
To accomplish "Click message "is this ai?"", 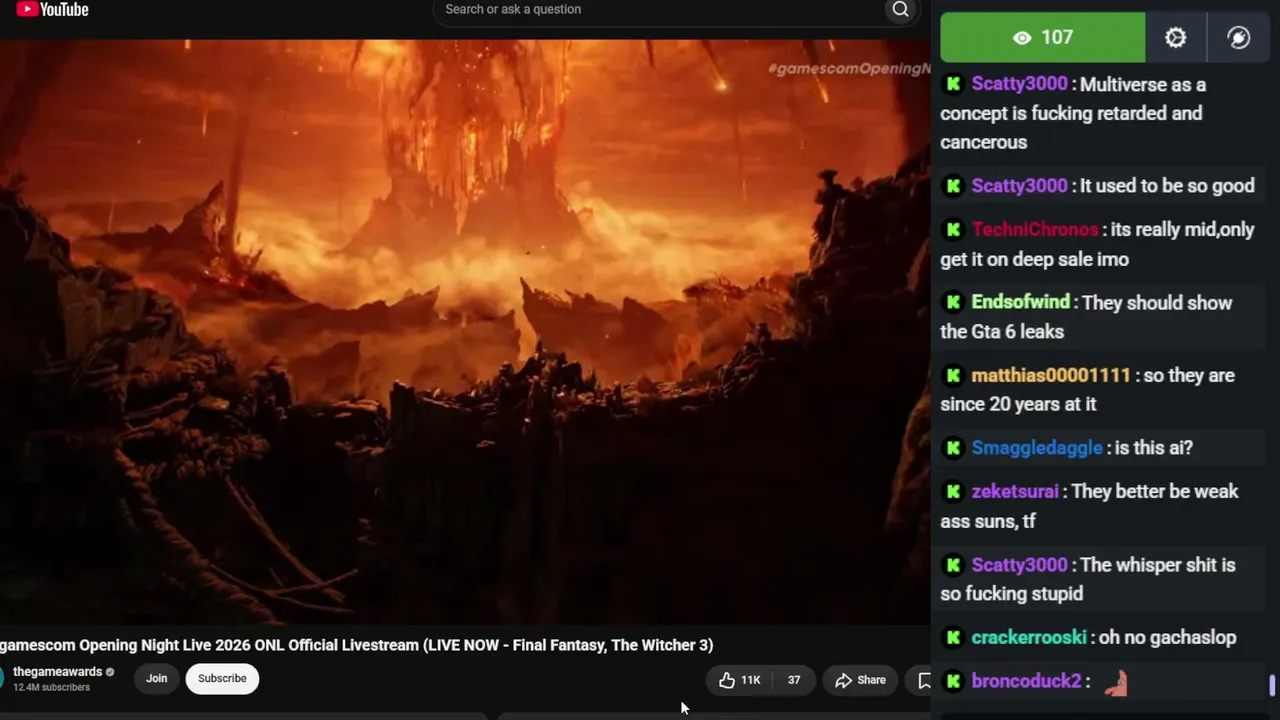I will click(x=1153, y=448).
